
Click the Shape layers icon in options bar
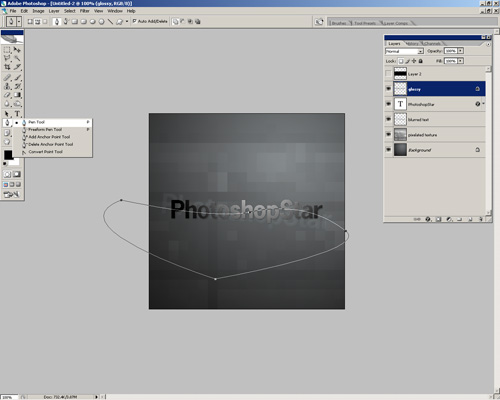(x=30, y=22)
